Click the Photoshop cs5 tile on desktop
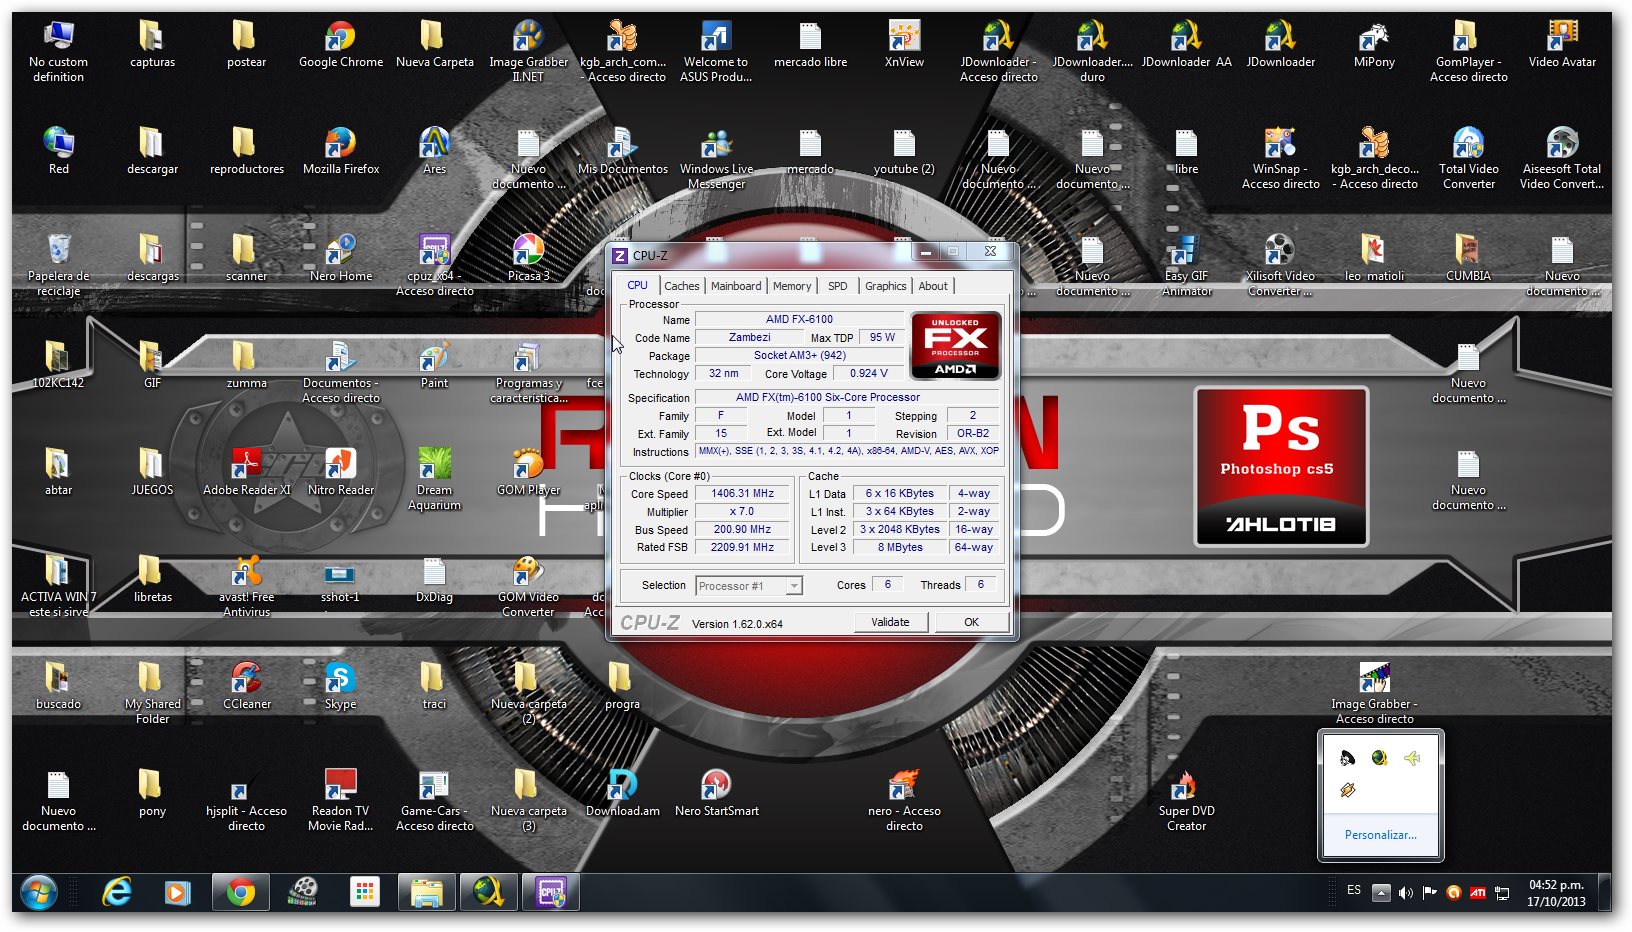The image size is (1632, 932). tap(1281, 467)
